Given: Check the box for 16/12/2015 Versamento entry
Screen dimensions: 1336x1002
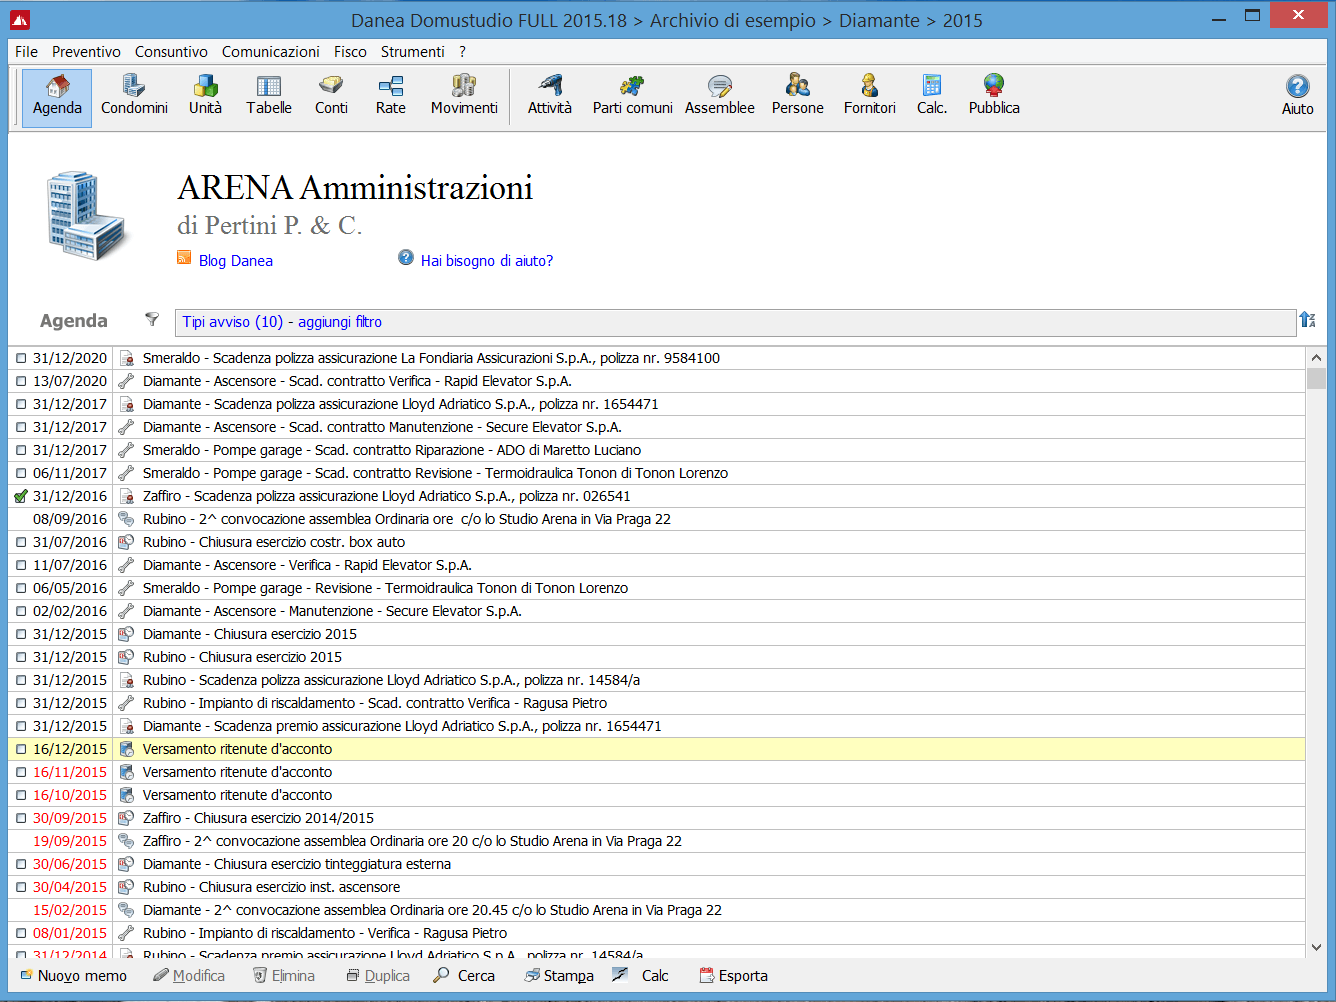Looking at the screenshot, I should pos(21,749).
